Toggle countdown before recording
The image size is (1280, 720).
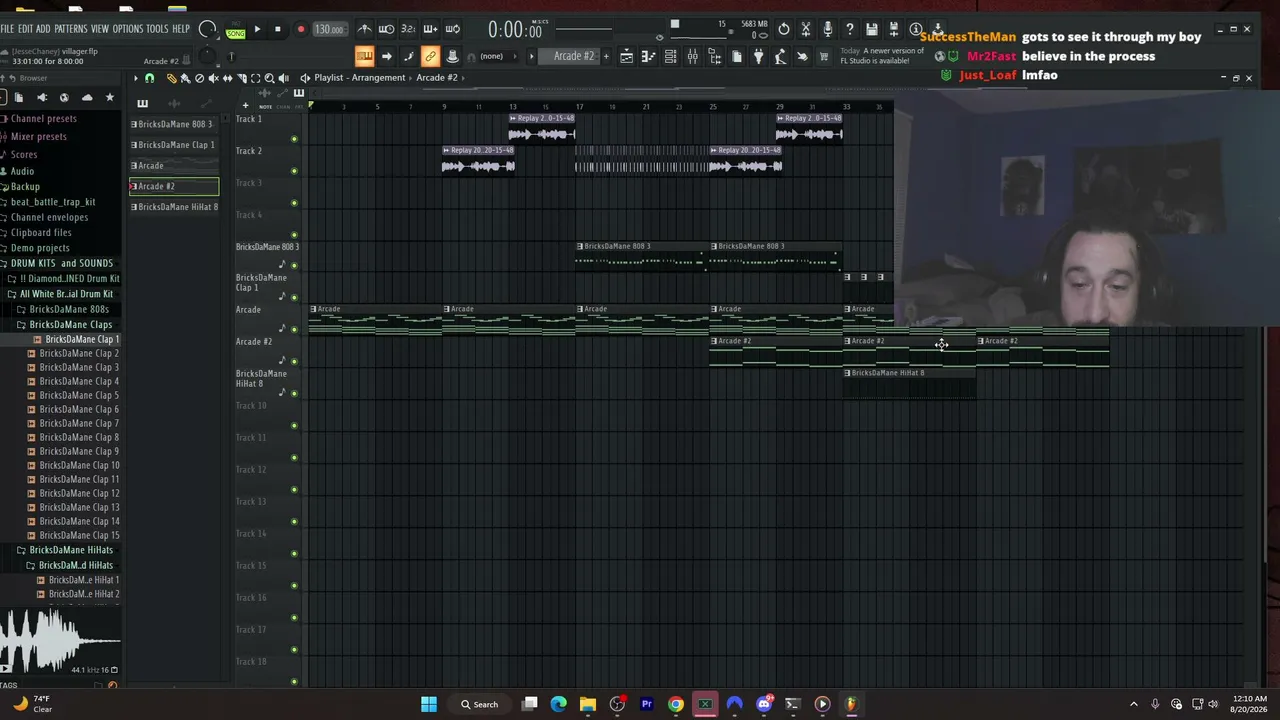coord(408,29)
